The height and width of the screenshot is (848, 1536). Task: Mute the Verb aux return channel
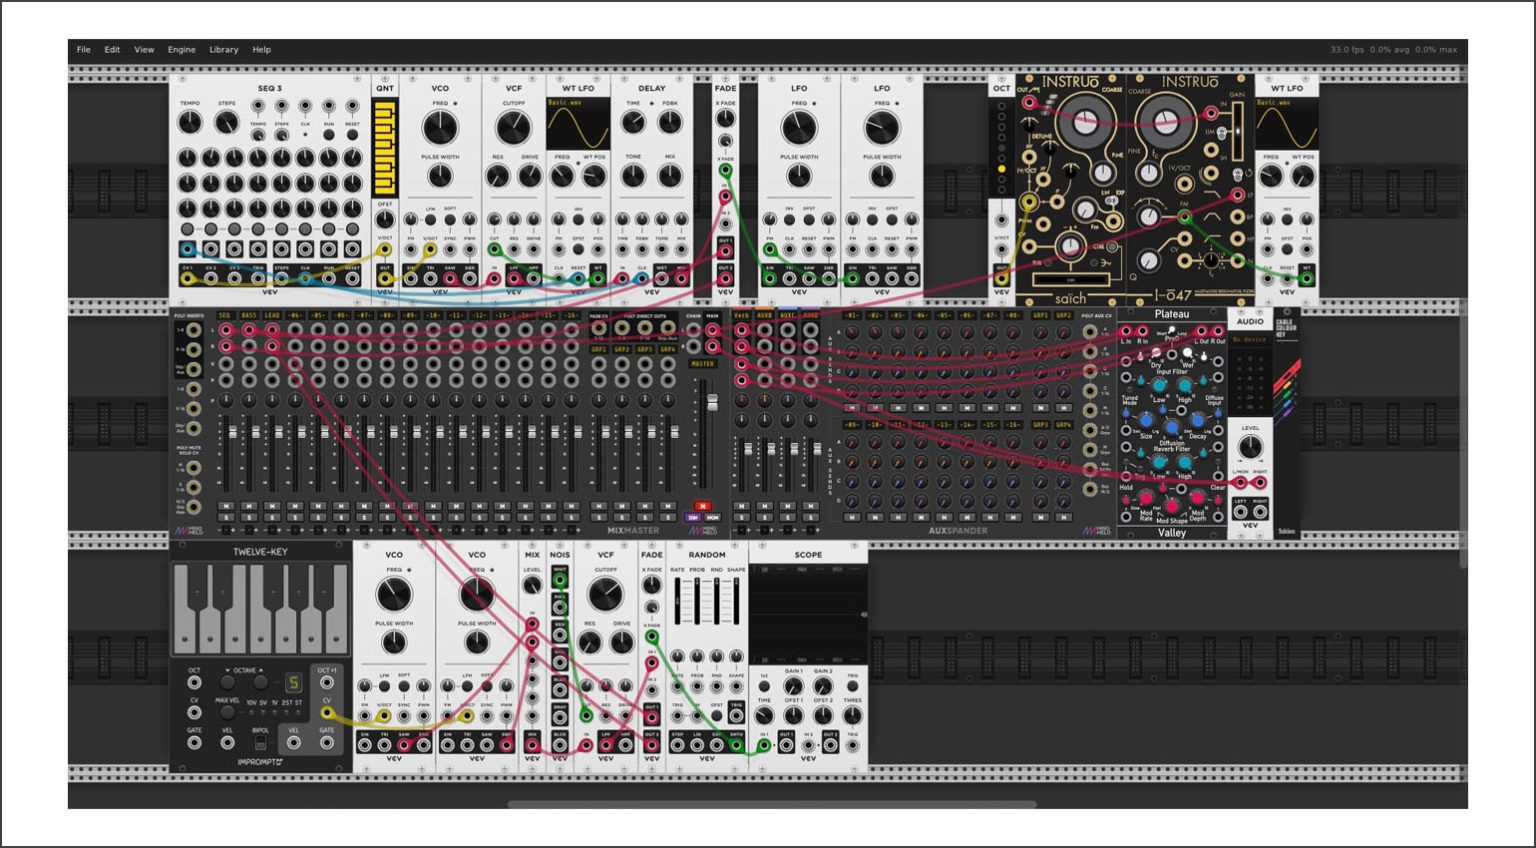[743, 506]
